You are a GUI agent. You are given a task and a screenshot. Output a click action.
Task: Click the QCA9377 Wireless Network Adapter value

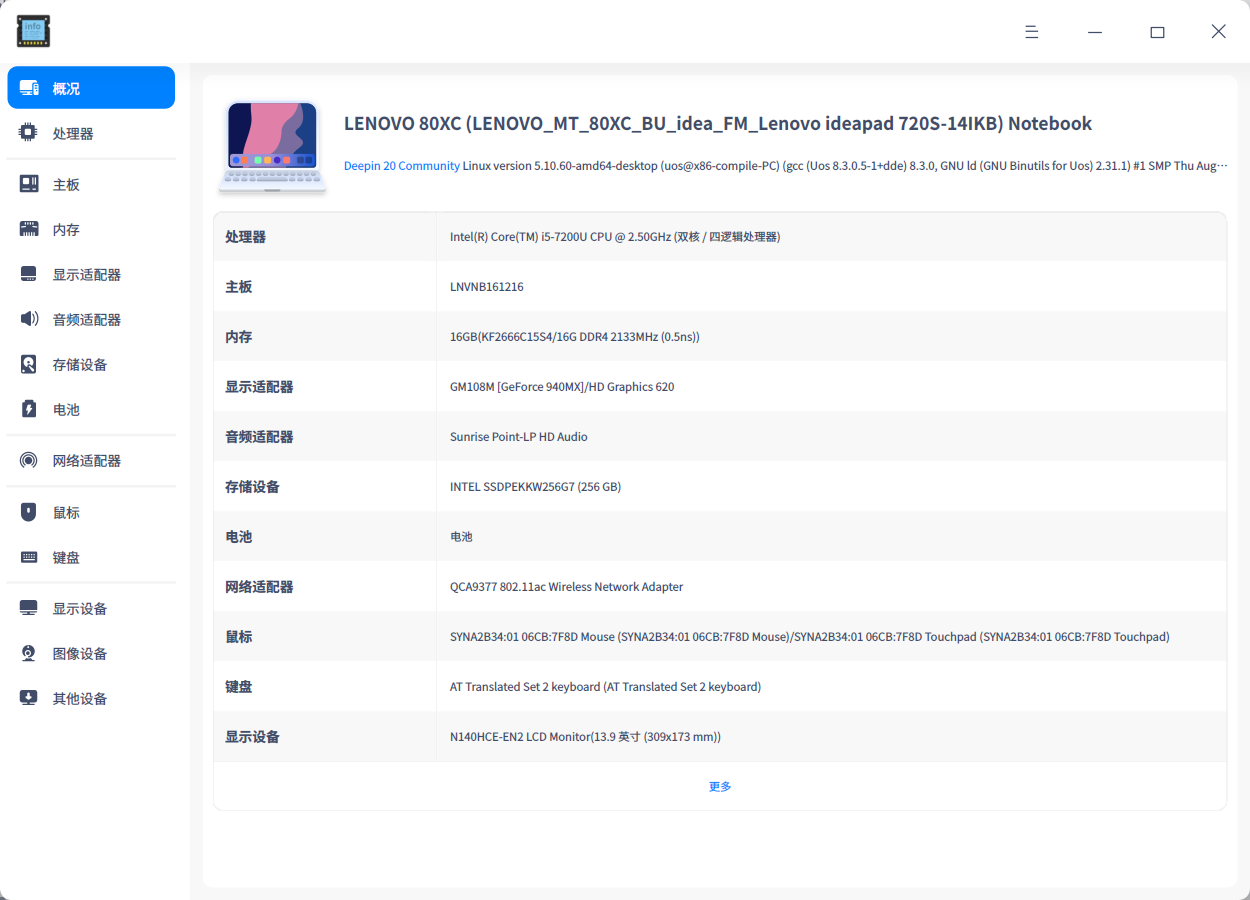[x=567, y=586]
